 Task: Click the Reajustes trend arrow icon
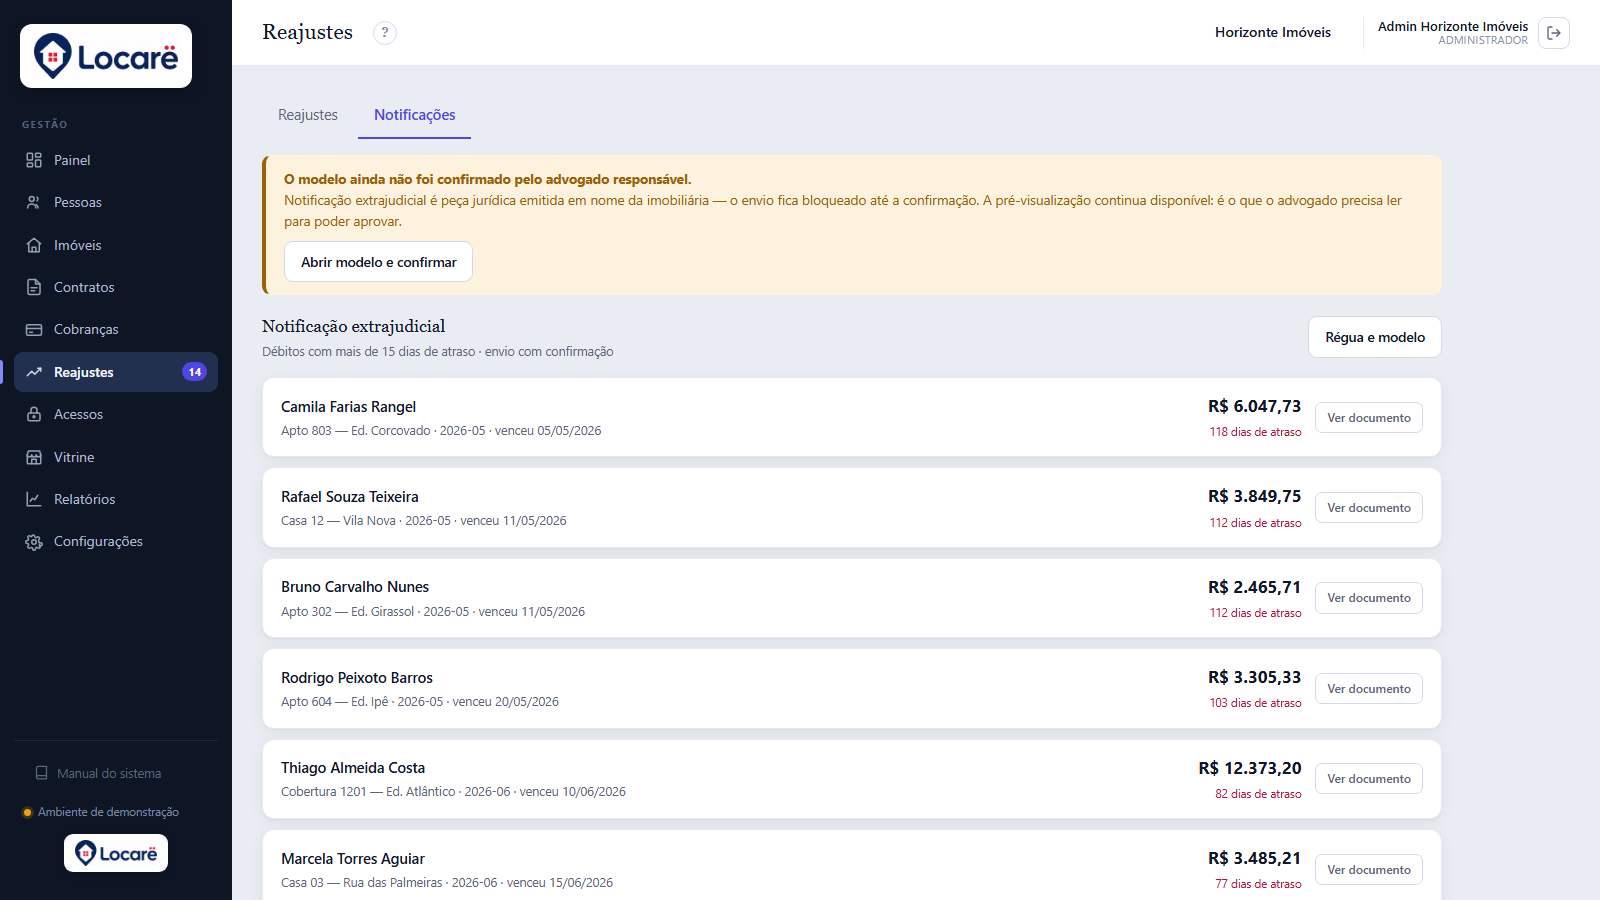(x=34, y=372)
